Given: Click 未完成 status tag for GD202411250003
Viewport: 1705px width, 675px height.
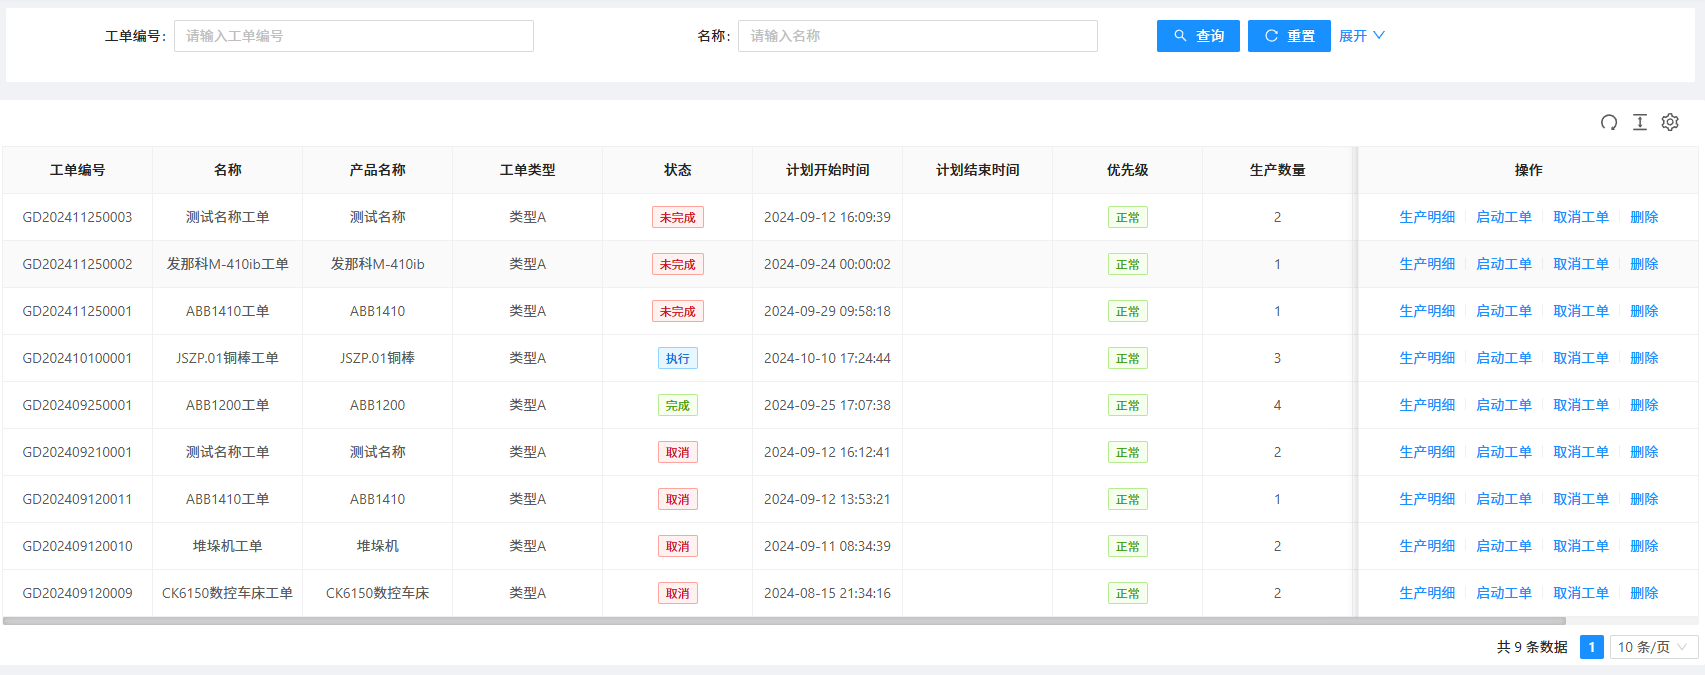Looking at the screenshot, I should [678, 217].
